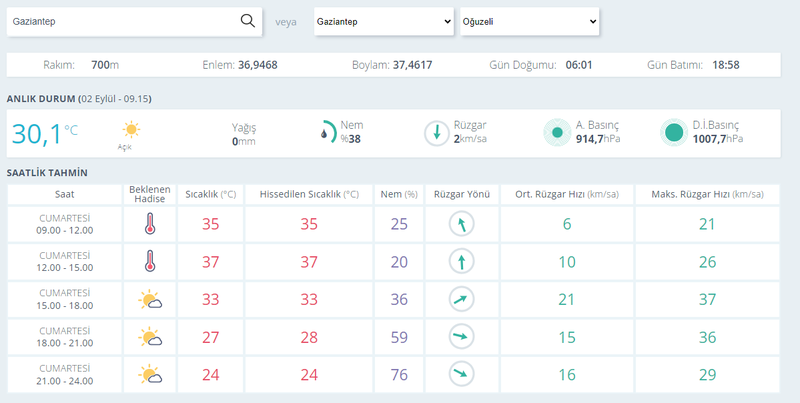The width and height of the screenshot is (800, 403).
Task: Click wind direction arrow for 09.00 - 12.00
Action: (x=462, y=224)
